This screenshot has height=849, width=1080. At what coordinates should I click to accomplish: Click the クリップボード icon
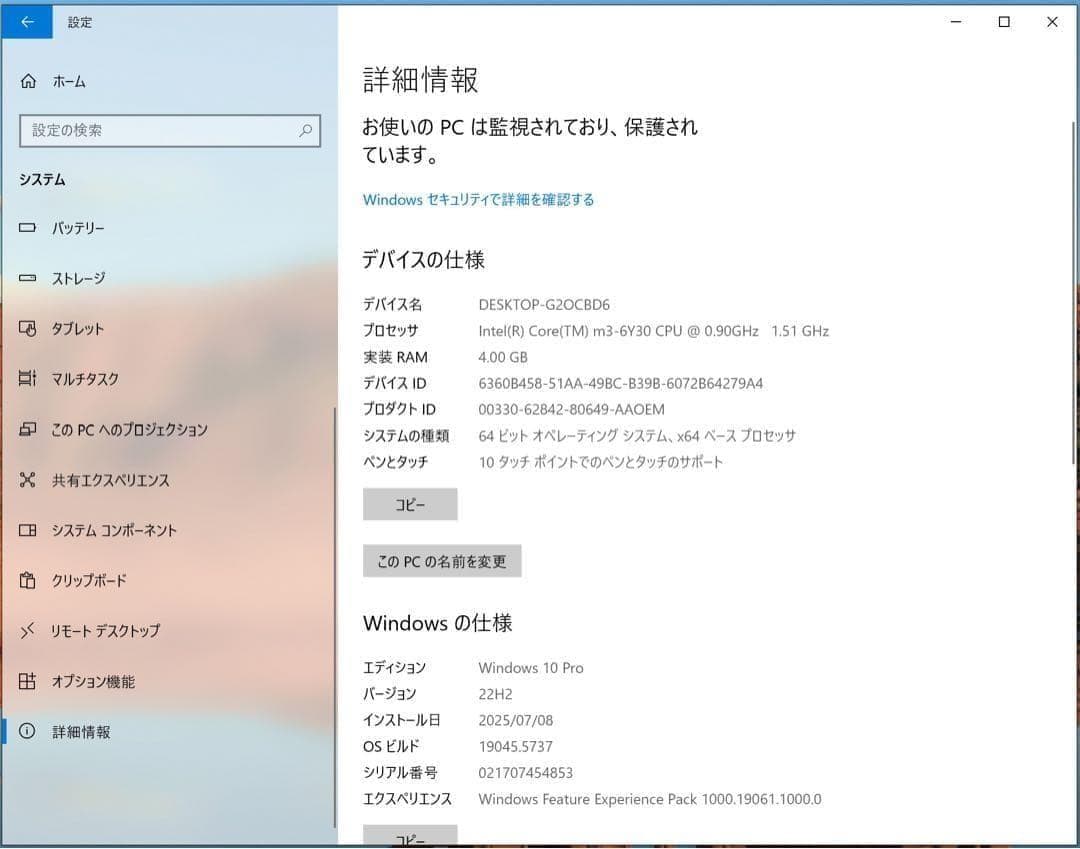[28, 580]
